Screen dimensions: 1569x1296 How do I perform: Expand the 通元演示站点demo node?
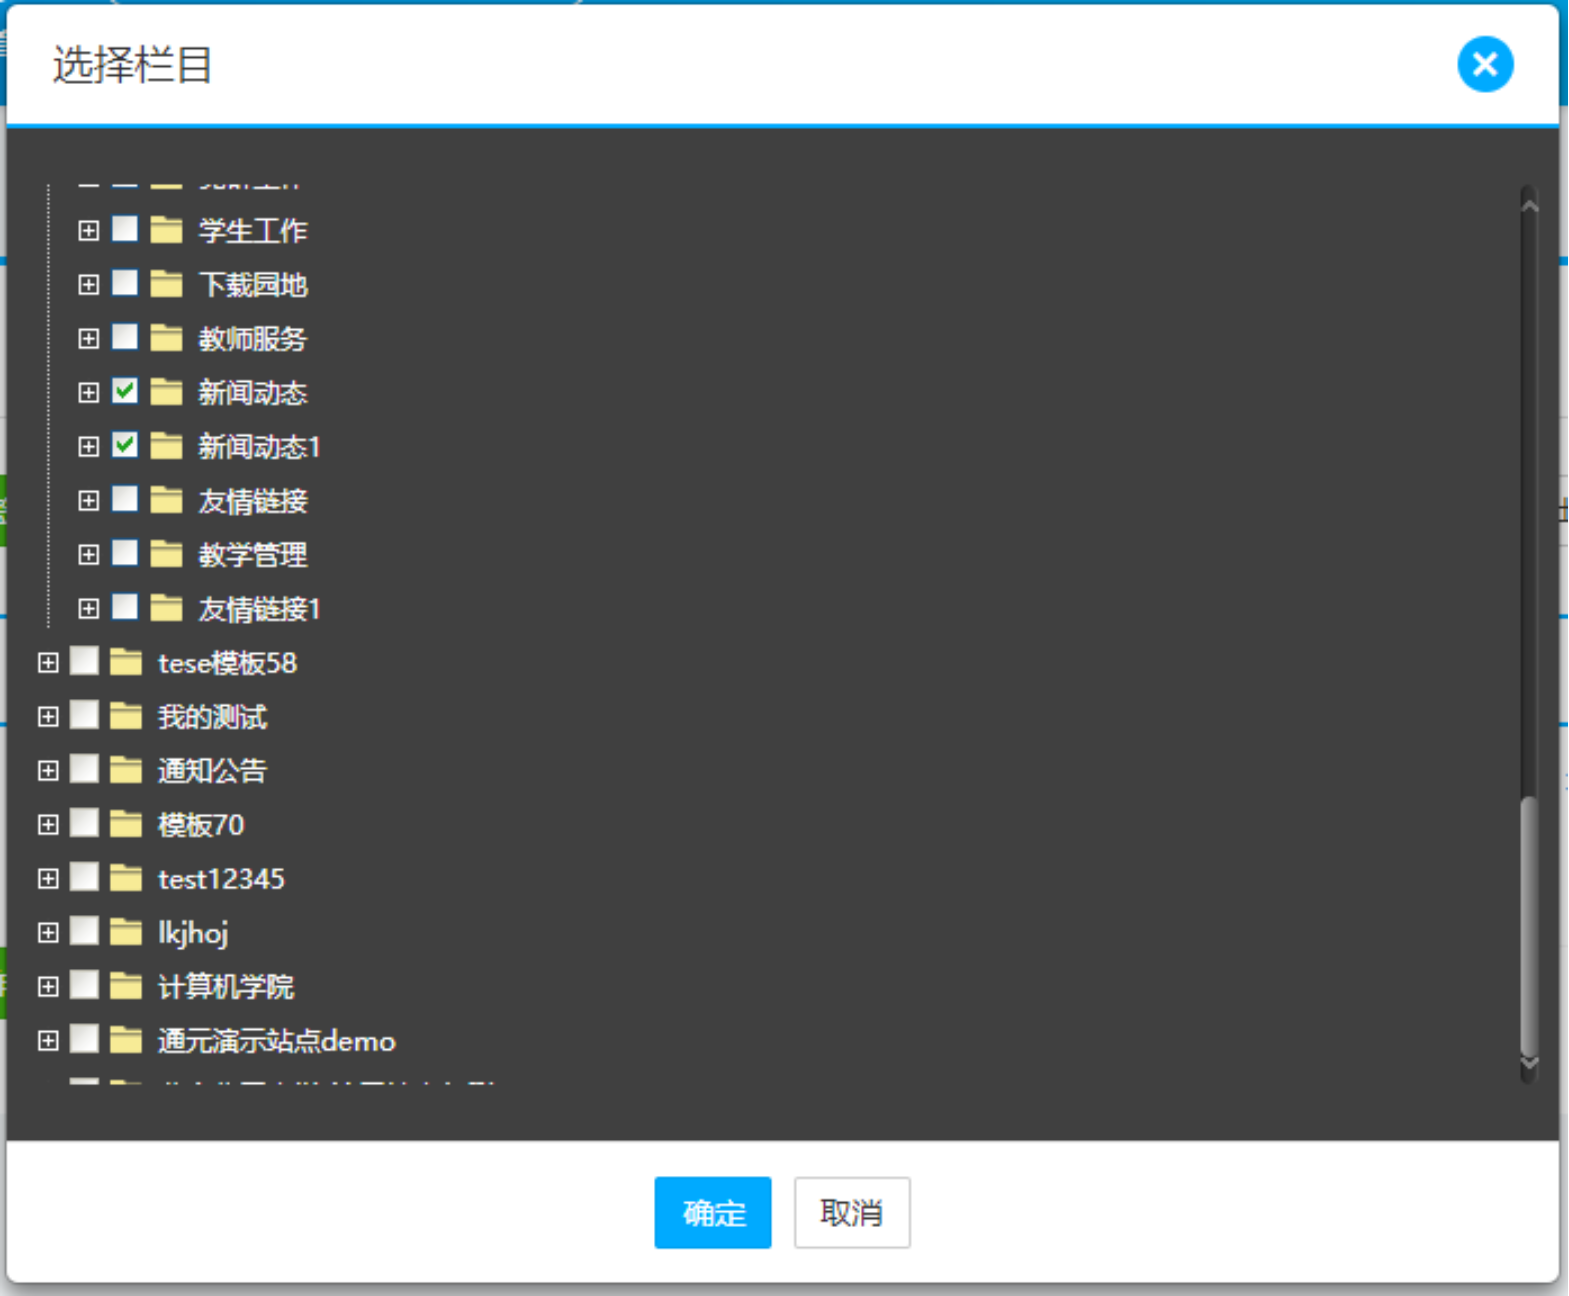click(x=48, y=1040)
